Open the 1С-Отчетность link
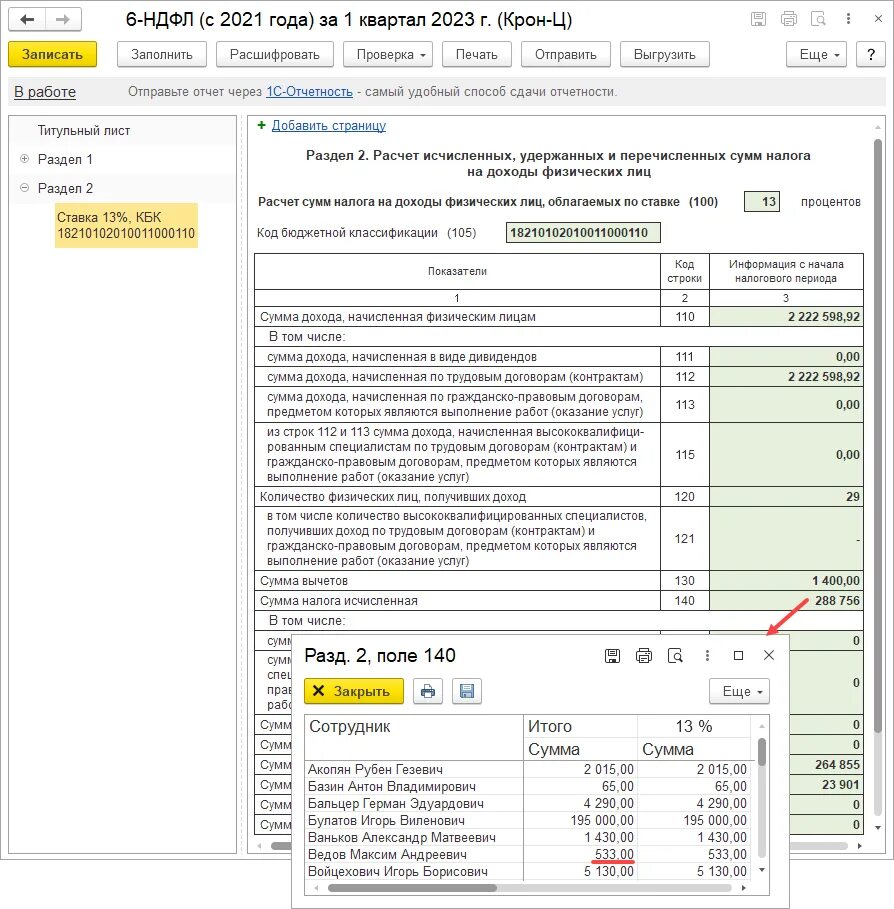The image size is (894, 909). (x=309, y=92)
